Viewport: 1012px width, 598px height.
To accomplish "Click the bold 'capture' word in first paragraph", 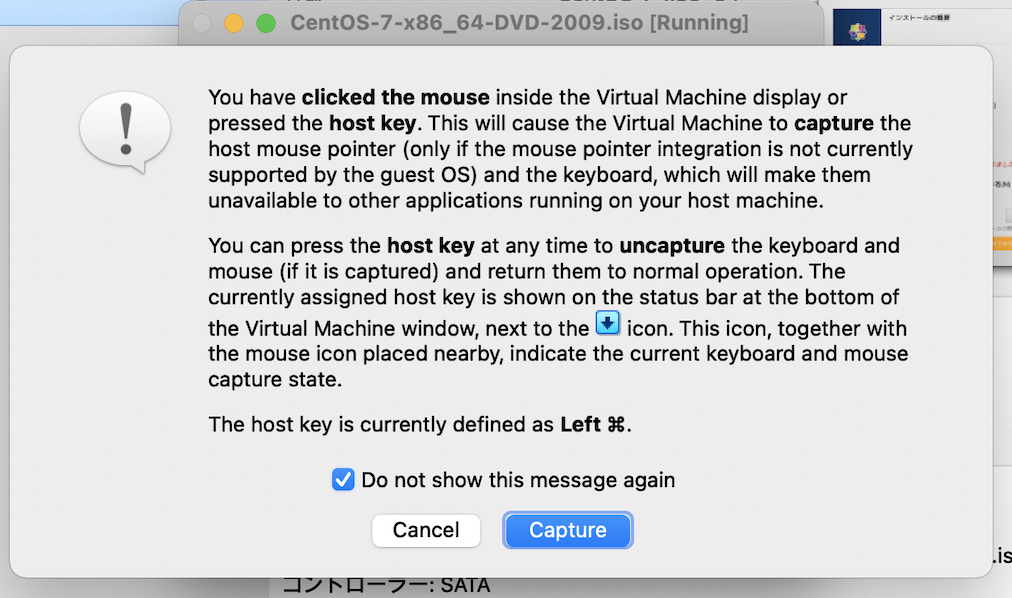I will [x=834, y=123].
